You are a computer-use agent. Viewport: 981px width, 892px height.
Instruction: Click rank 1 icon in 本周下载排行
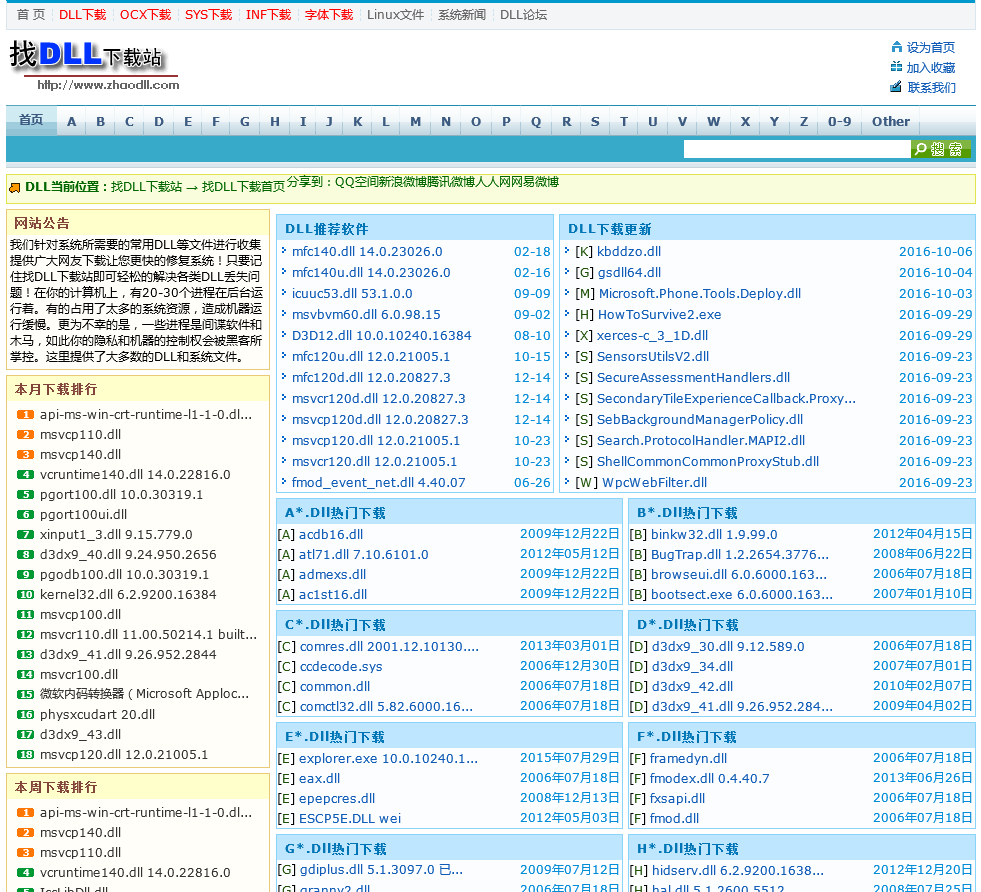[25, 812]
